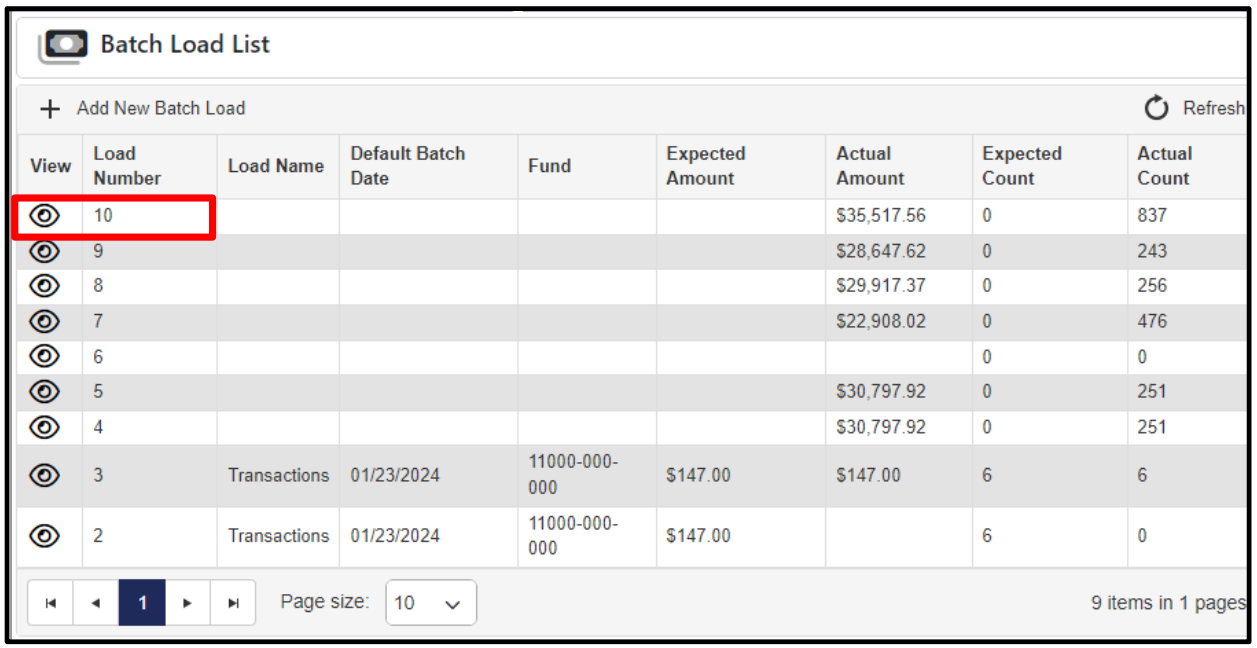Click the eye icon for Load Number 4
This screenshot has height=648, width=1257.
click(x=44, y=426)
